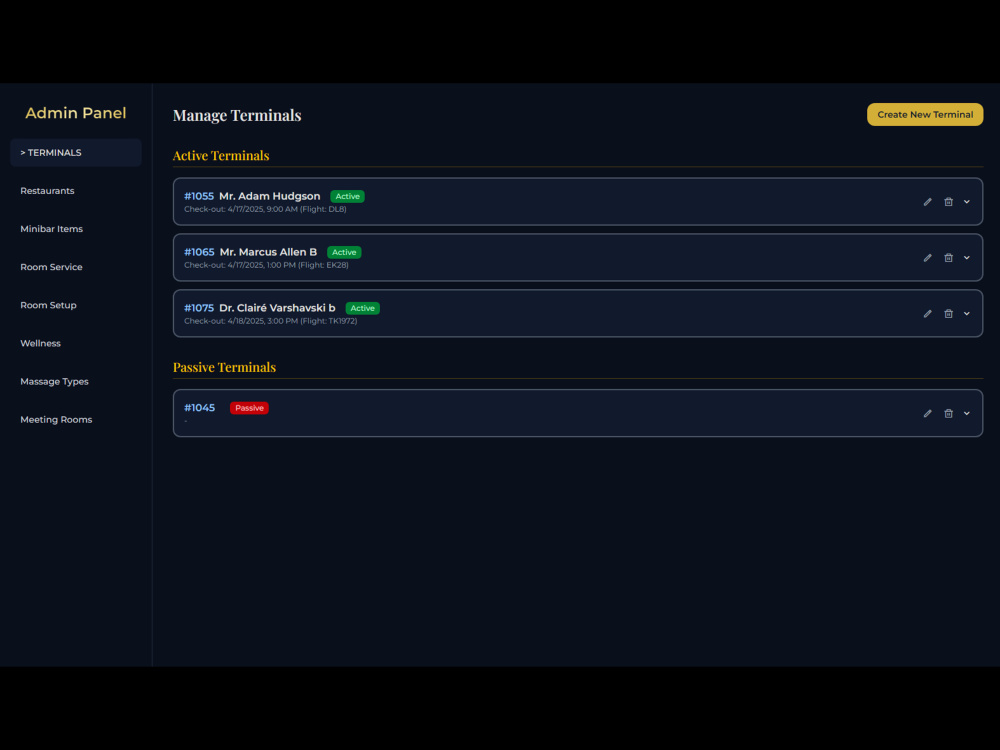The width and height of the screenshot is (1000, 750).
Task: Delete passive terminal #1045 using trash icon
Action: 948,413
